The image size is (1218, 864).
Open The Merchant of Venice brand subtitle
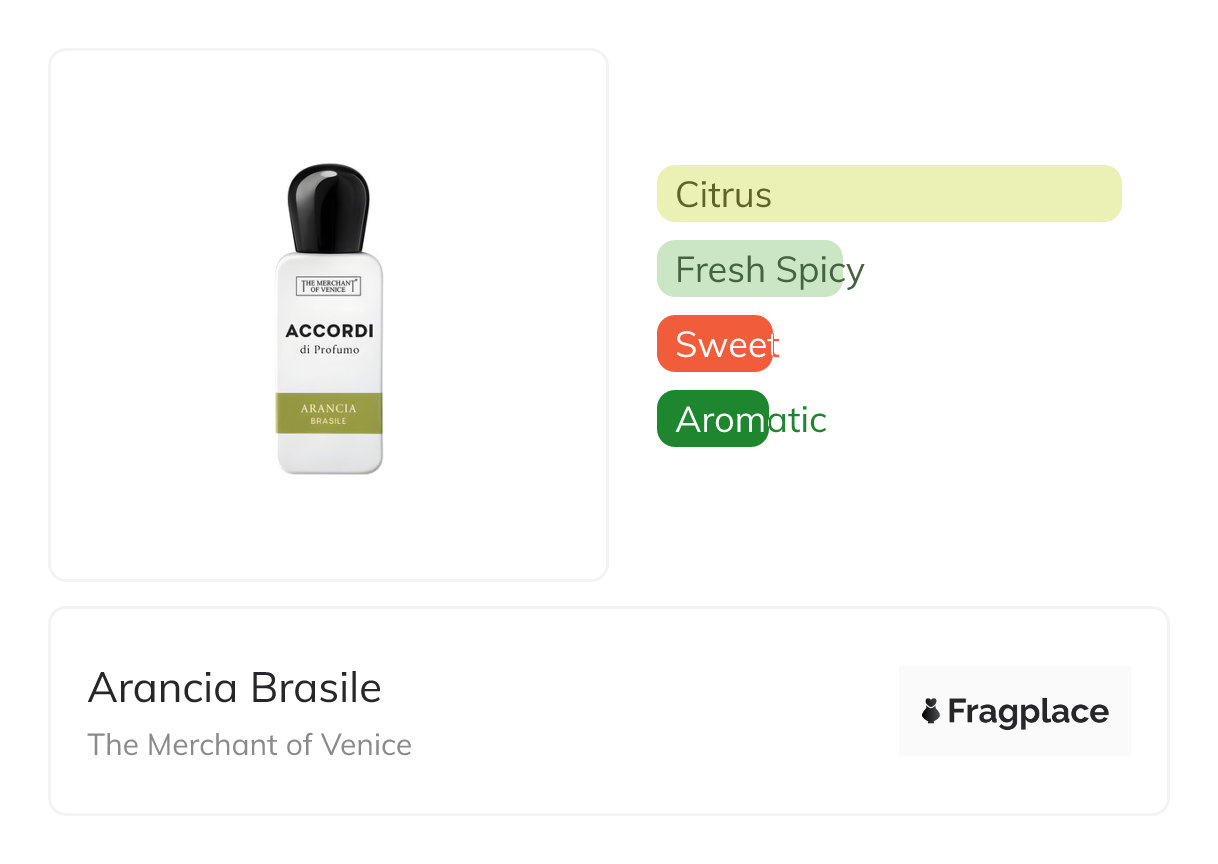point(249,745)
